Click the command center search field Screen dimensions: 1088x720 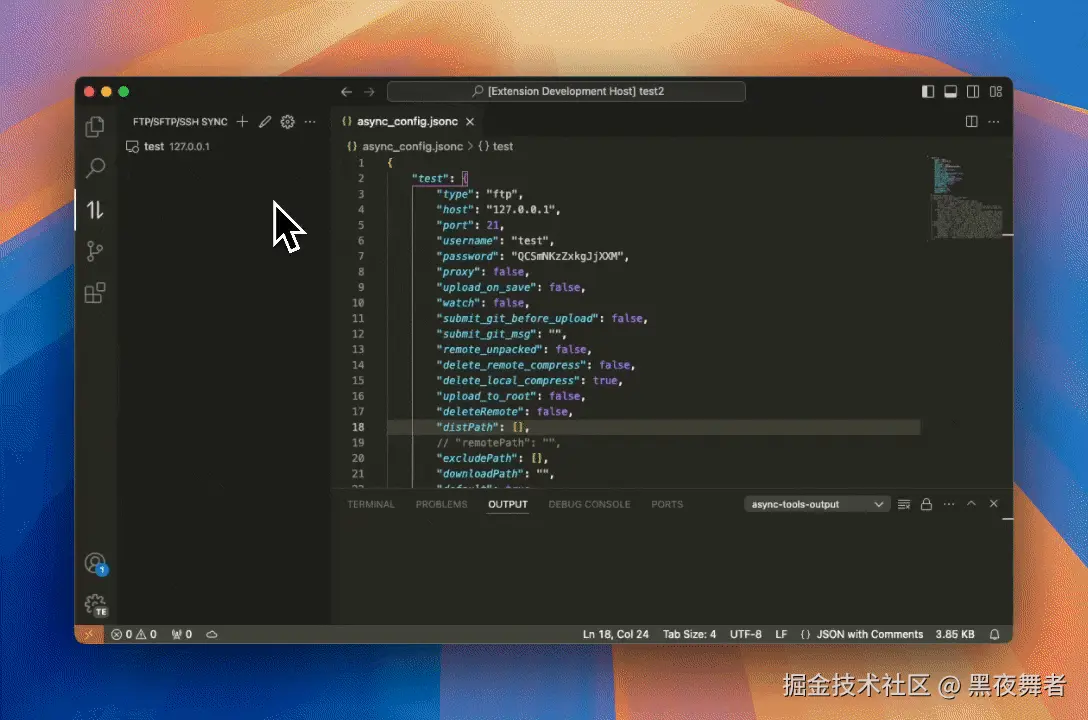pyautogui.click(x=566, y=92)
